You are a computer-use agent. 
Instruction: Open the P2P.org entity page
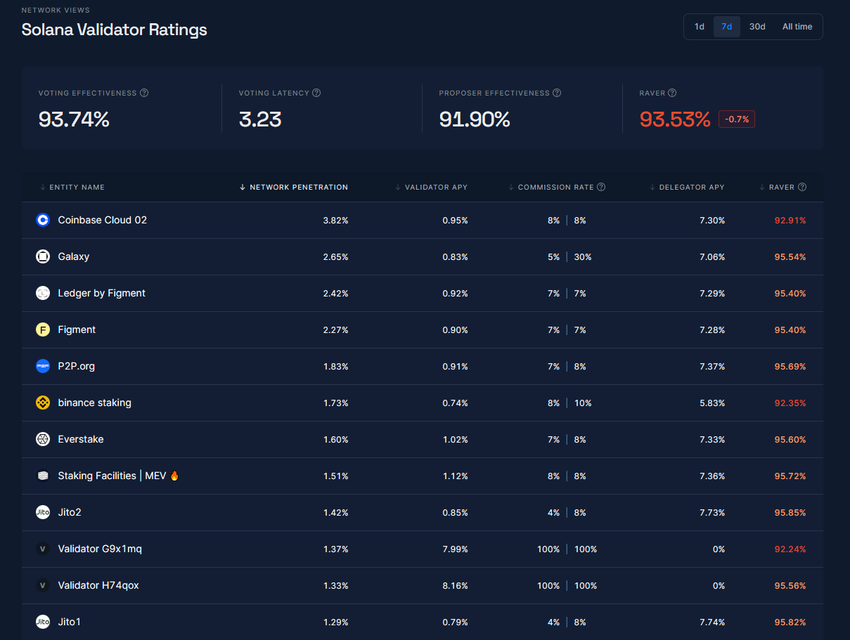[x=76, y=366]
